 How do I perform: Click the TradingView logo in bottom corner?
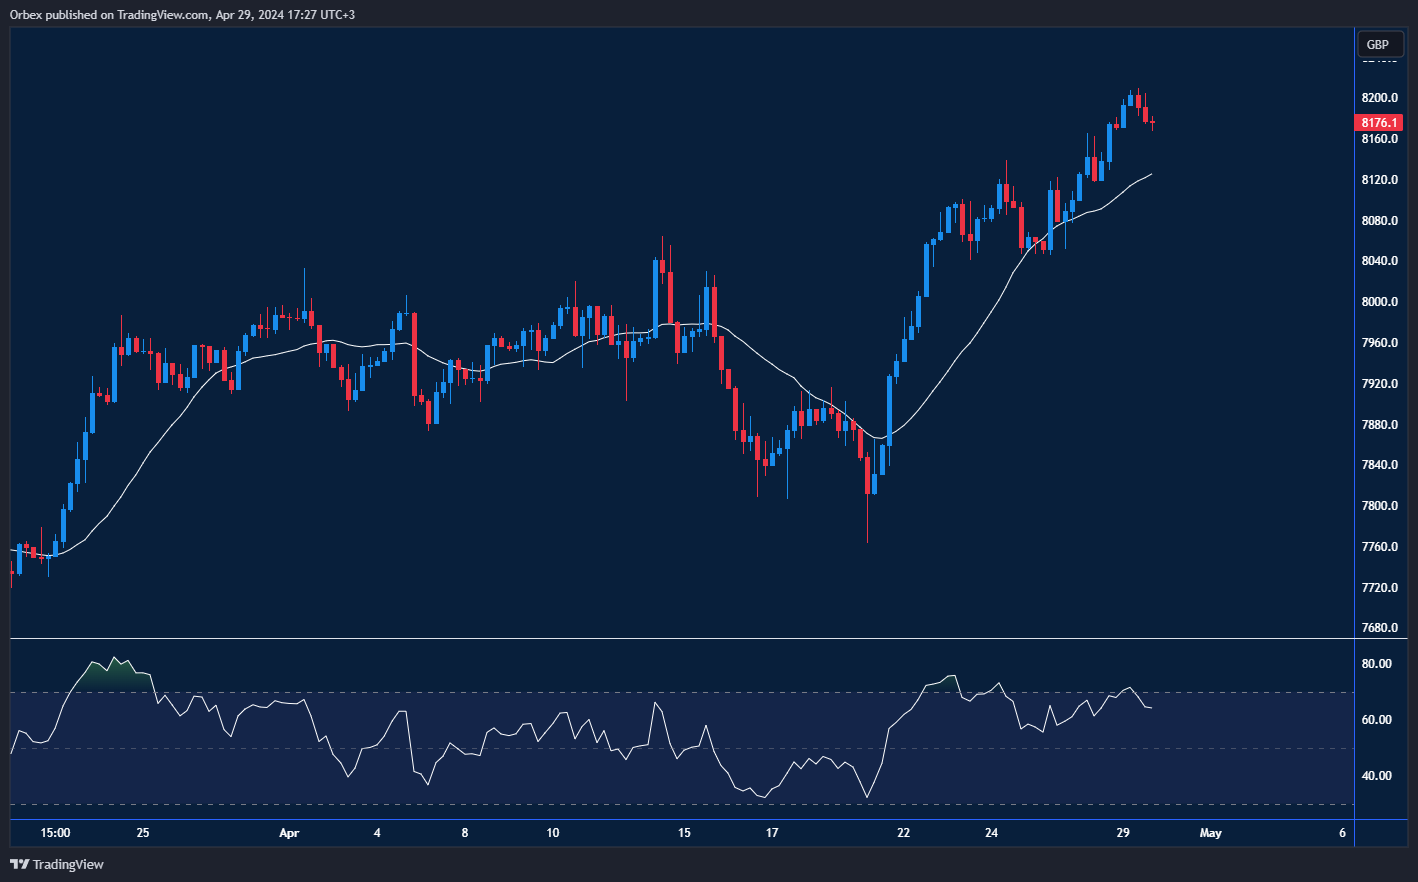click(x=57, y=864)
